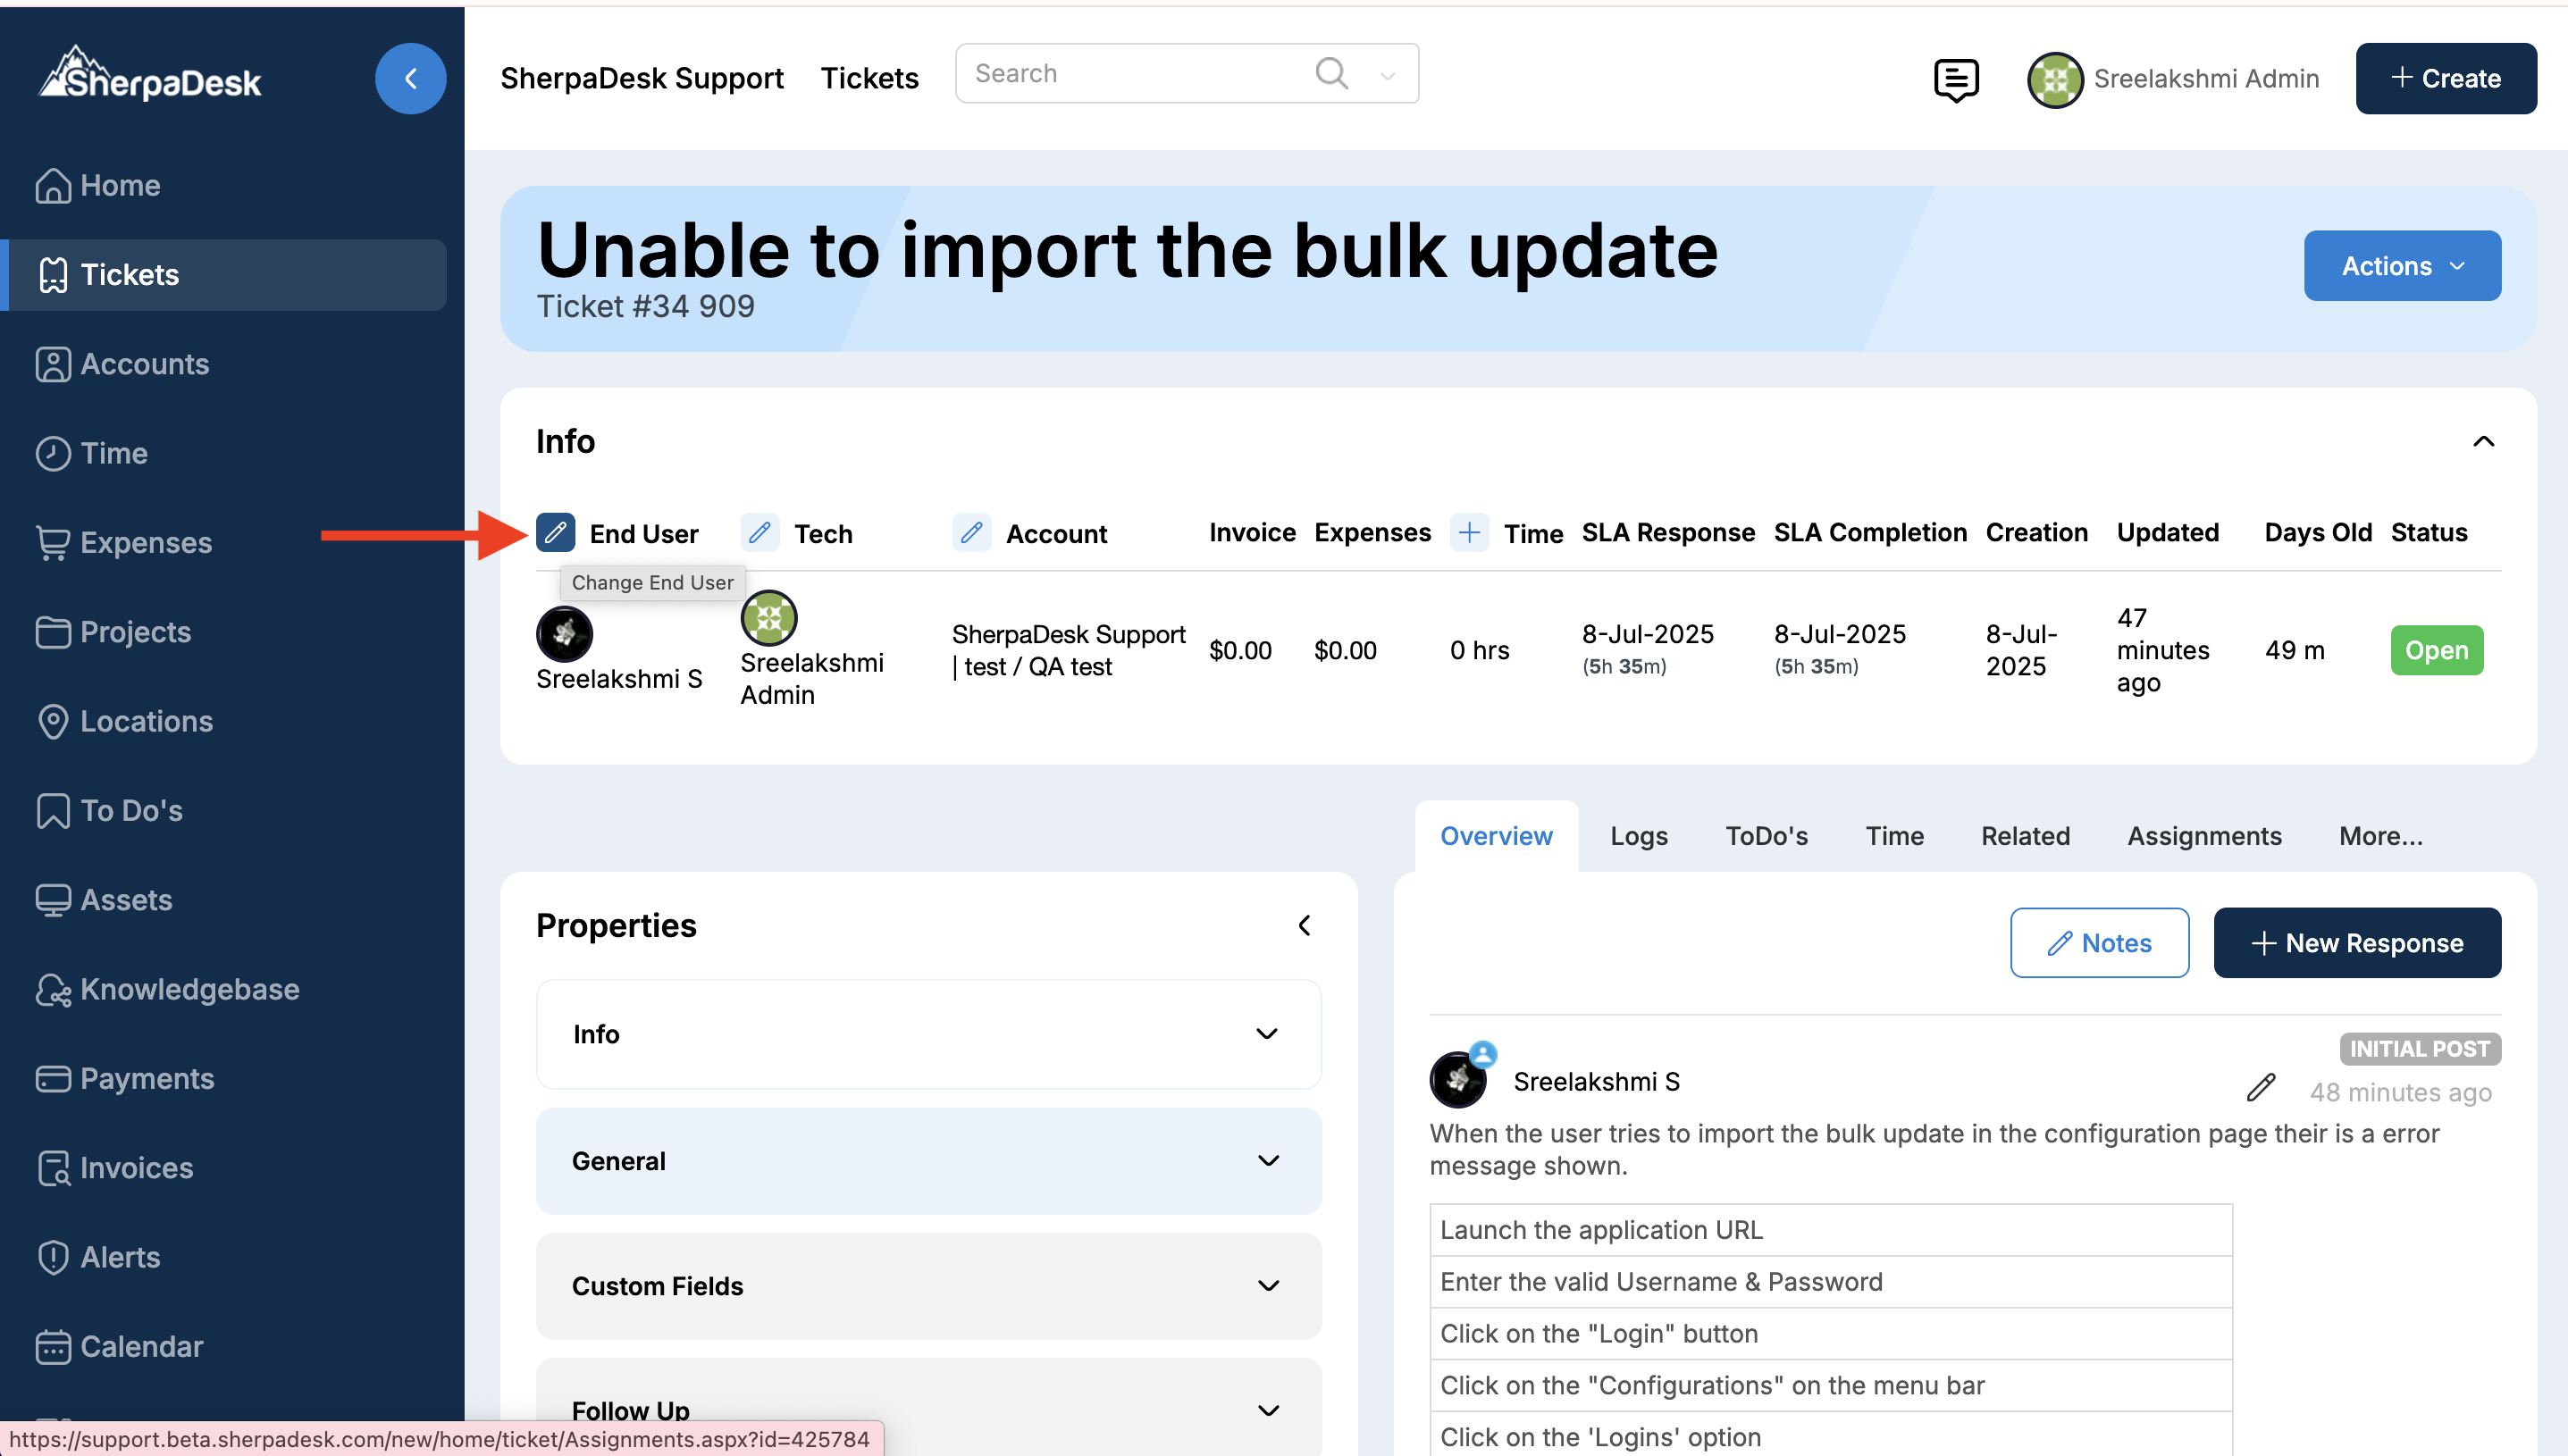This screenshot has height=1456, width=2568.
Task: Expand the General properties section
Action: pos(928,1161)
